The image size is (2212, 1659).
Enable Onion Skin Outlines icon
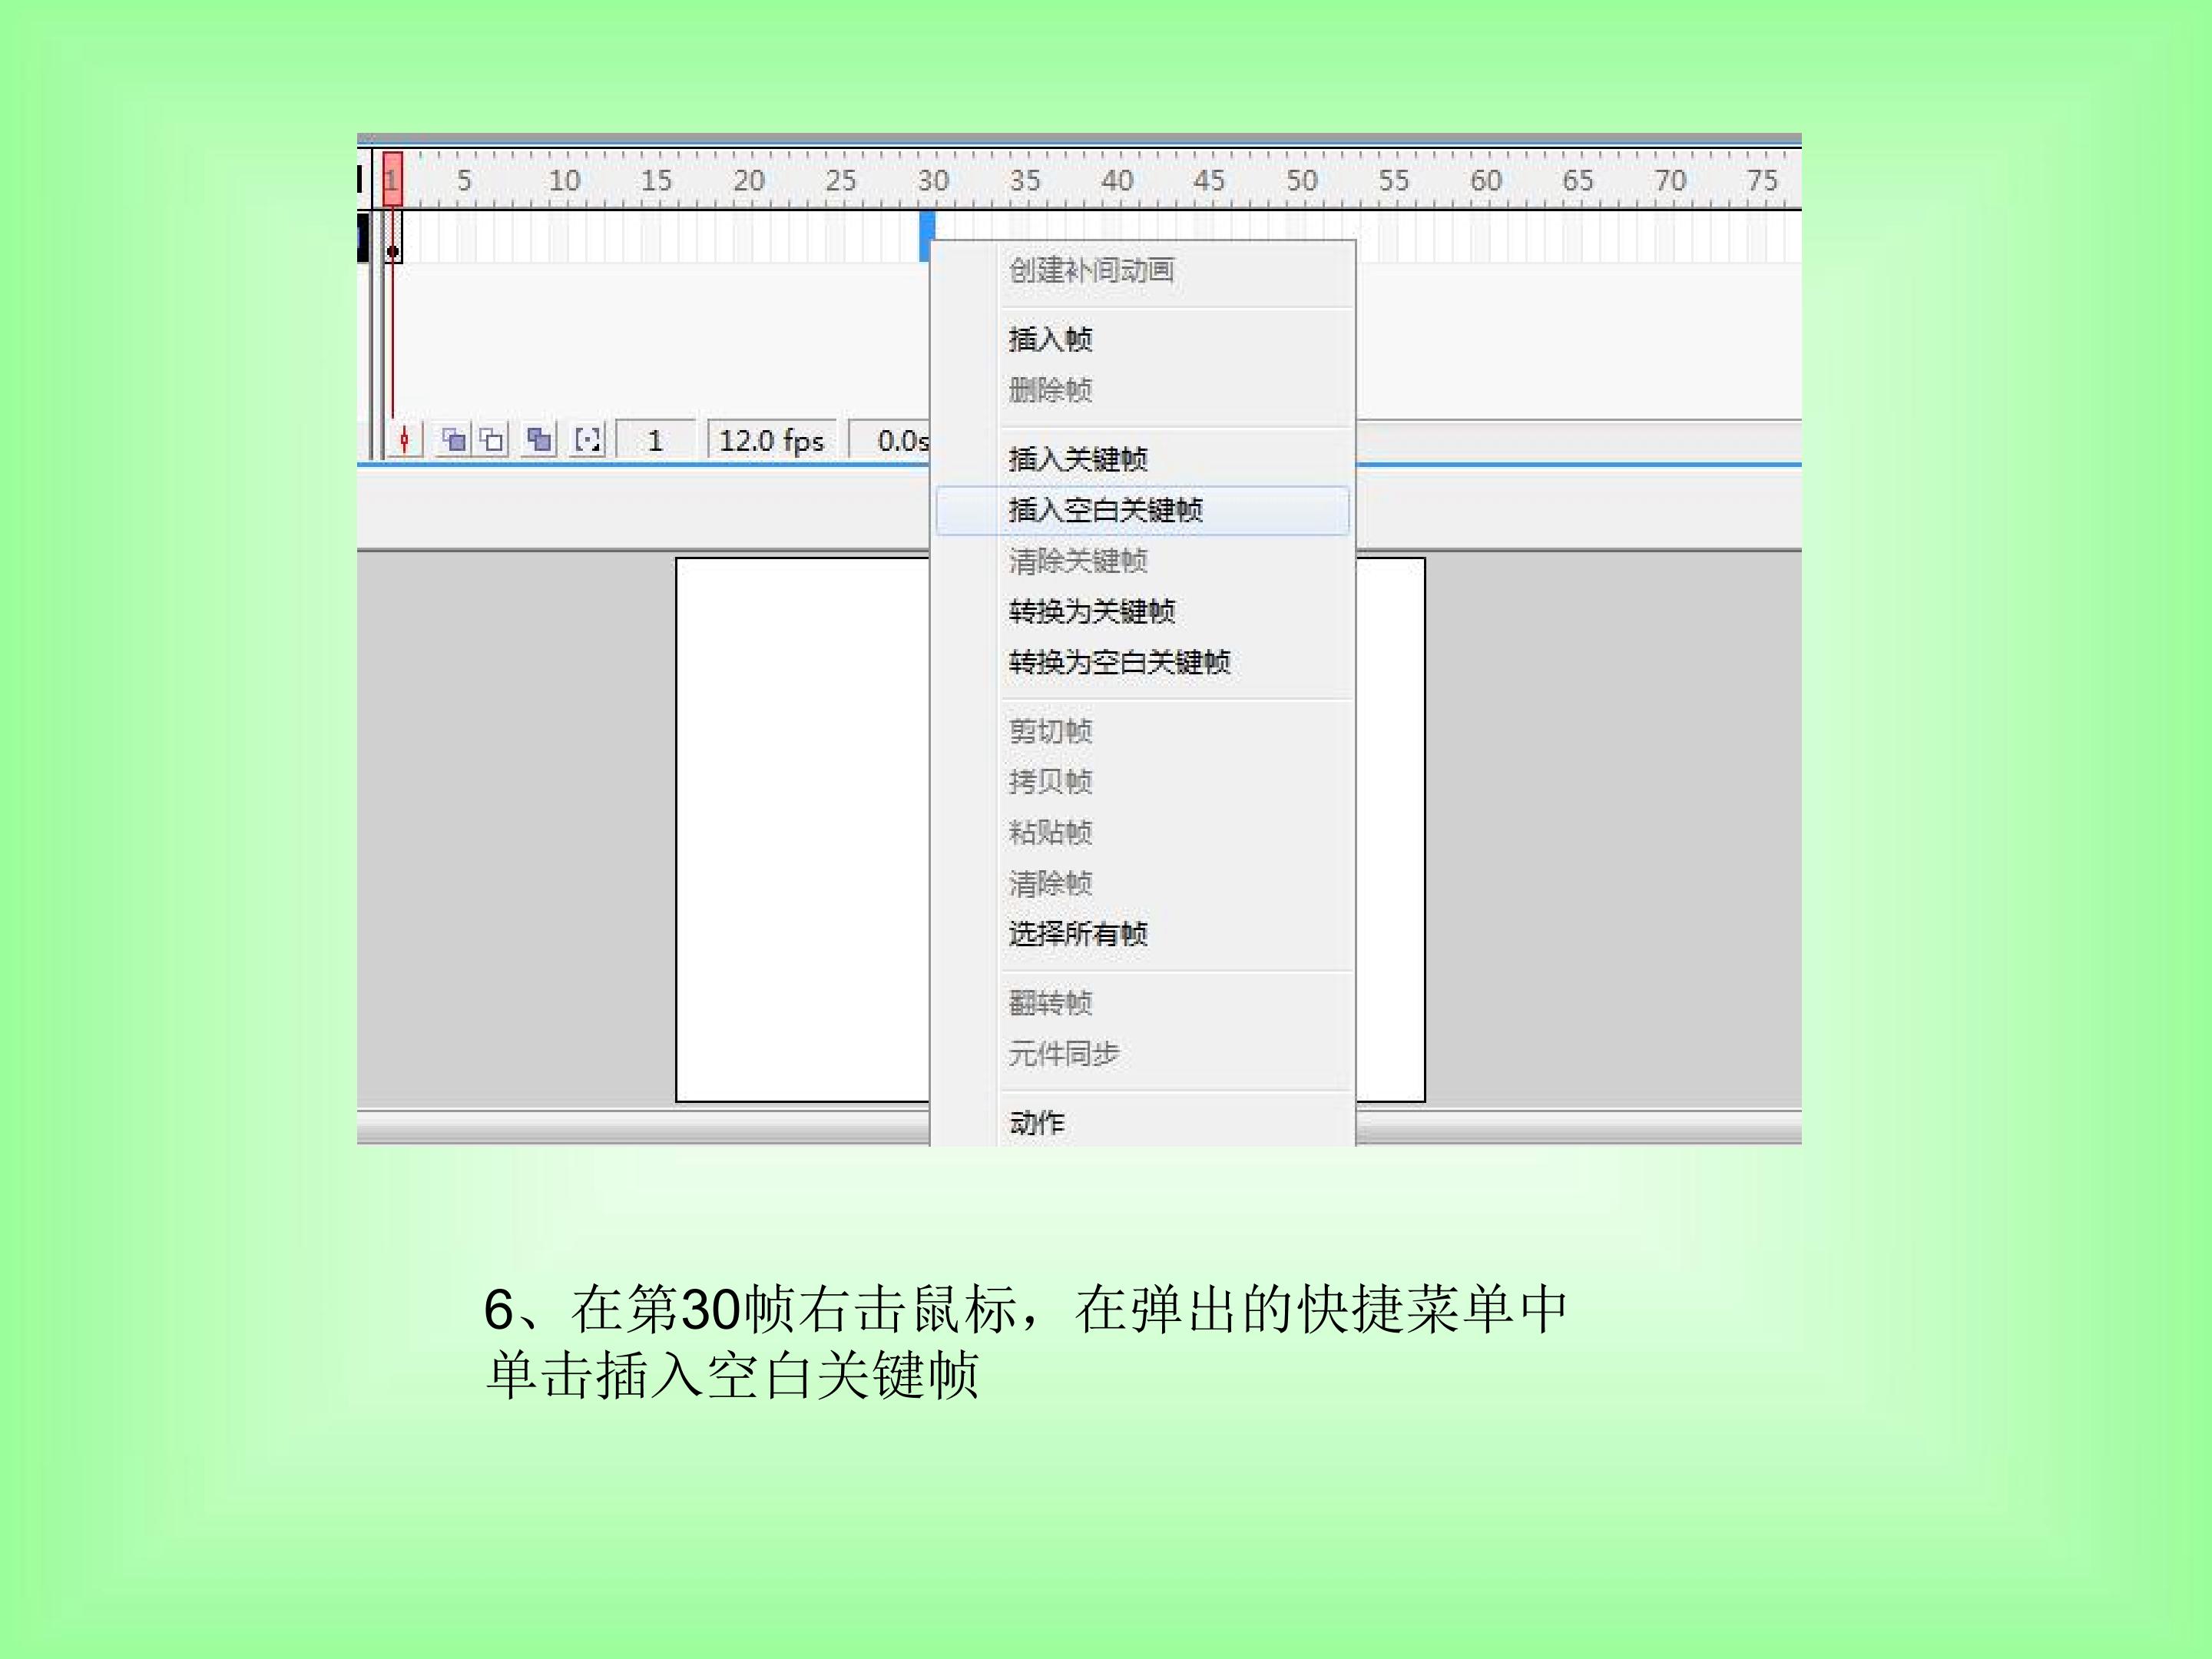point(492,440)
